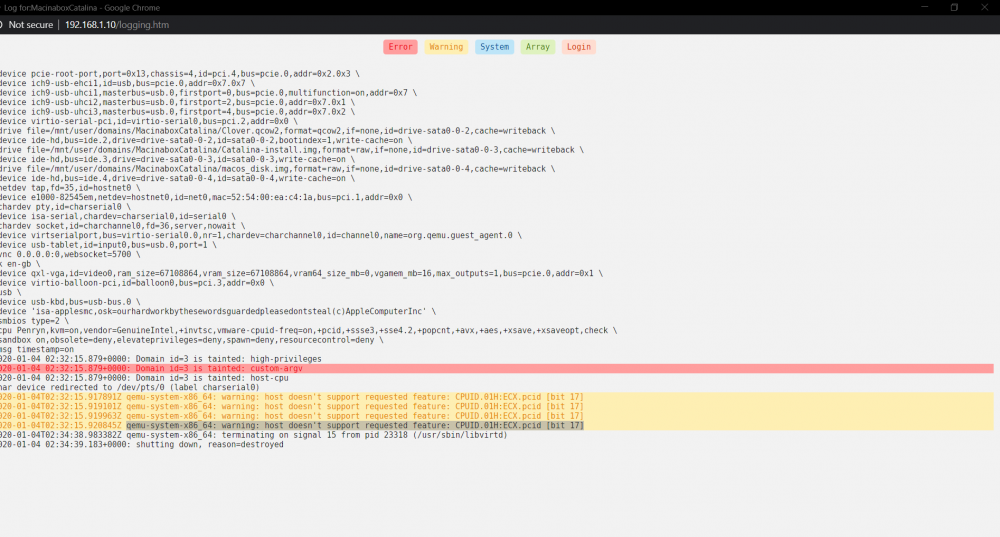
Task: Click the pcie-root-port port=0x13 line
Action: (180, 73)
